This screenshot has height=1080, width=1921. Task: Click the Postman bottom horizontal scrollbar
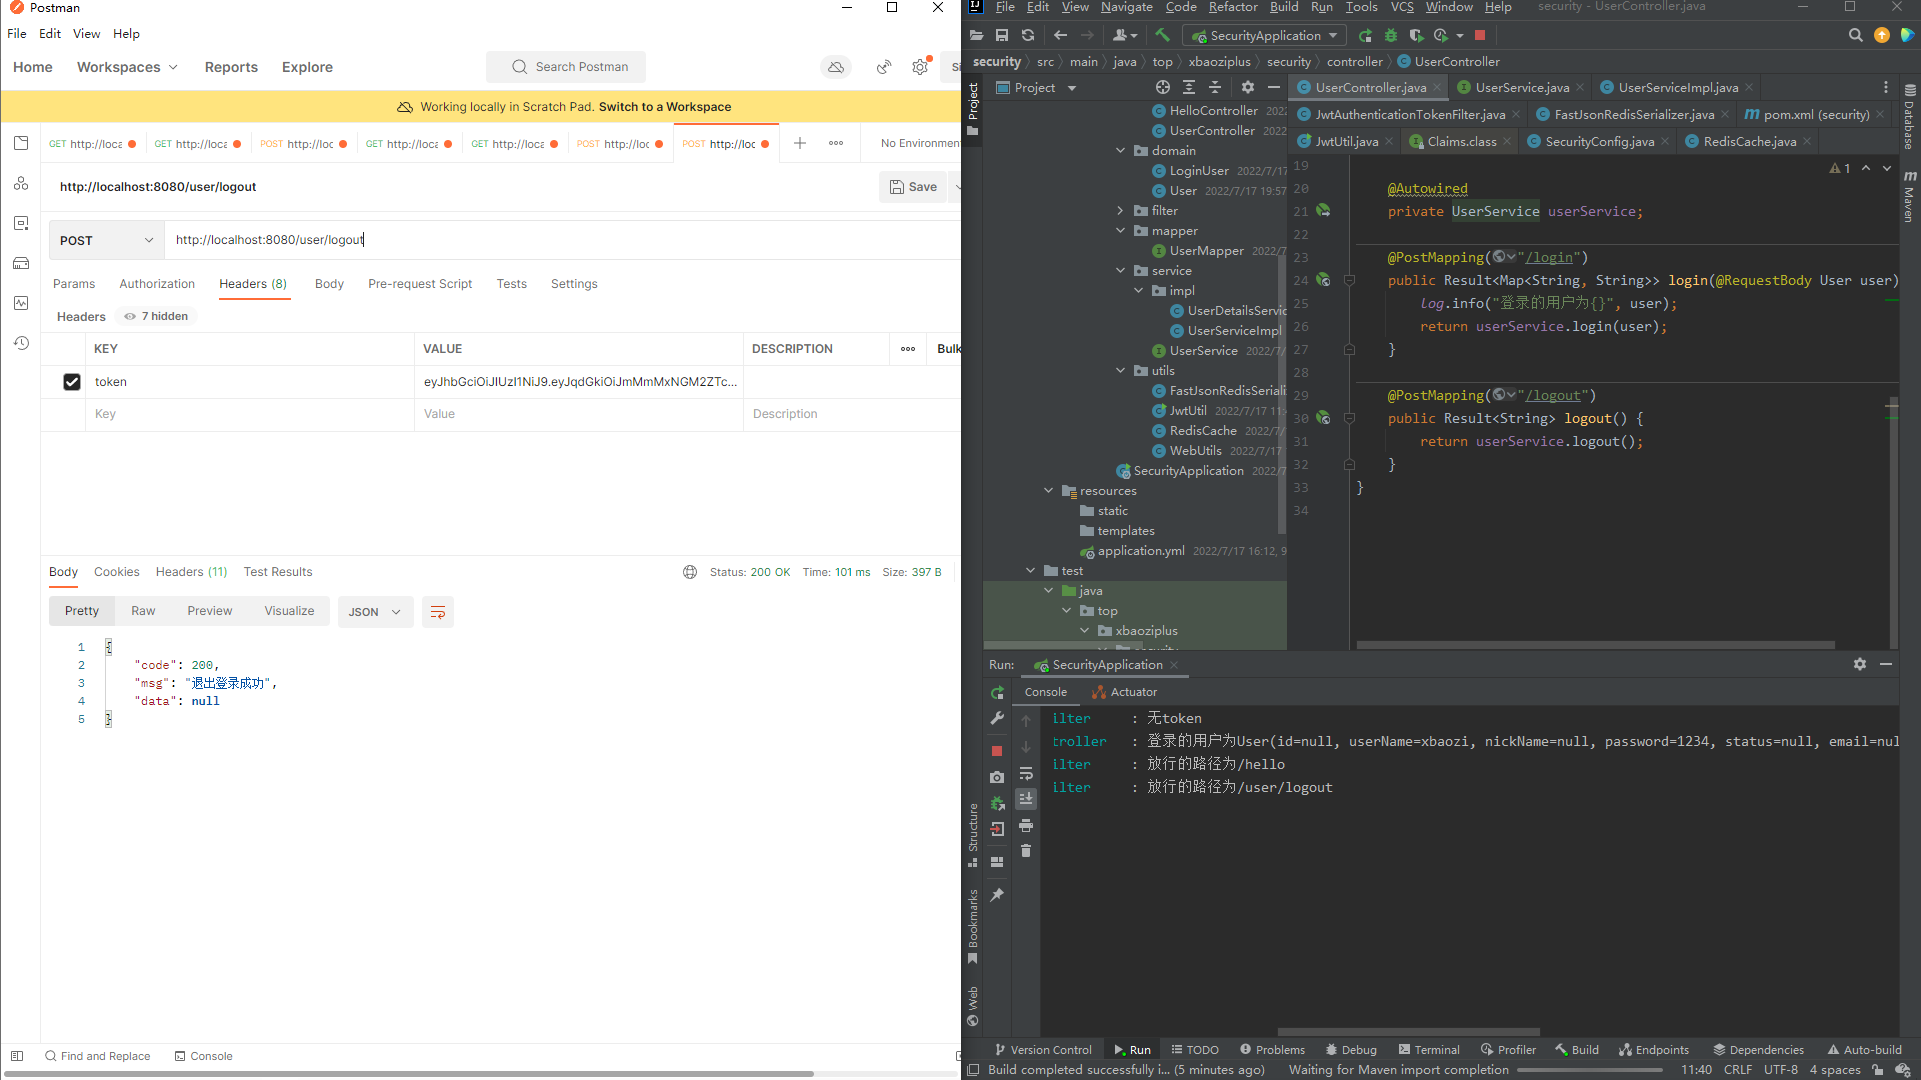click(407, 1074)
